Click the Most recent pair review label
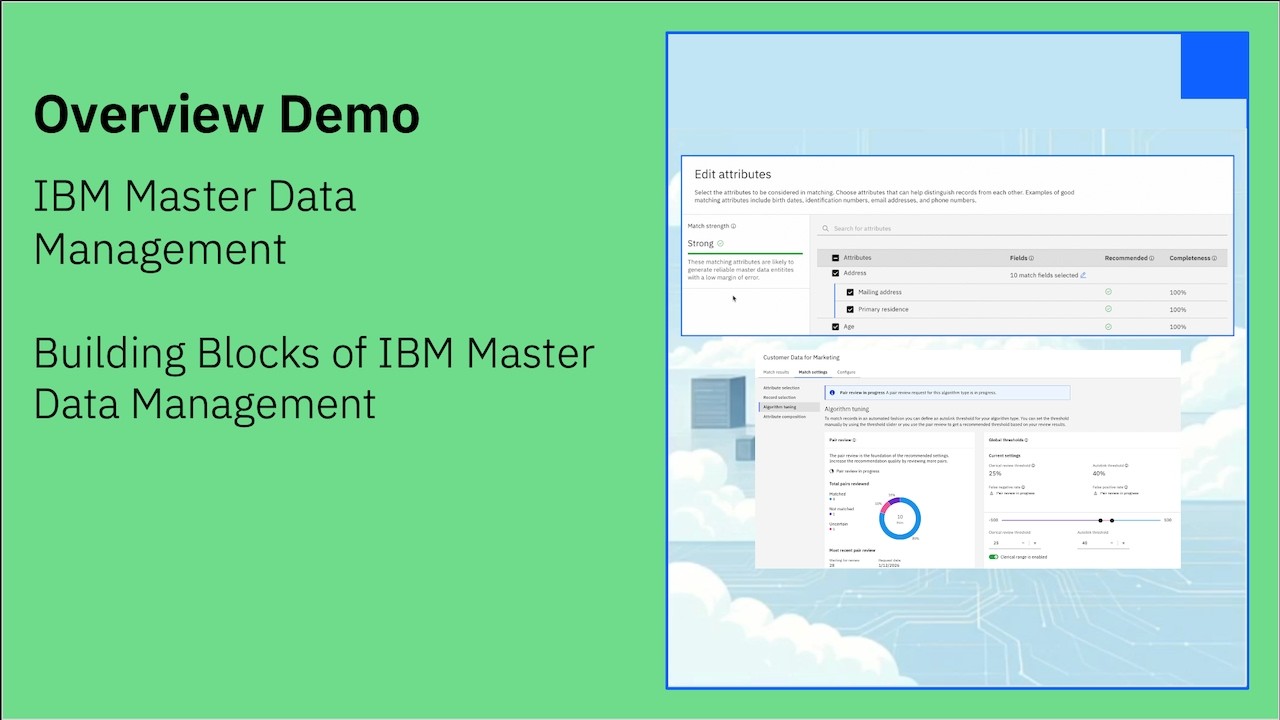This screenshot has height=720, width=1280. click(852, 550)
